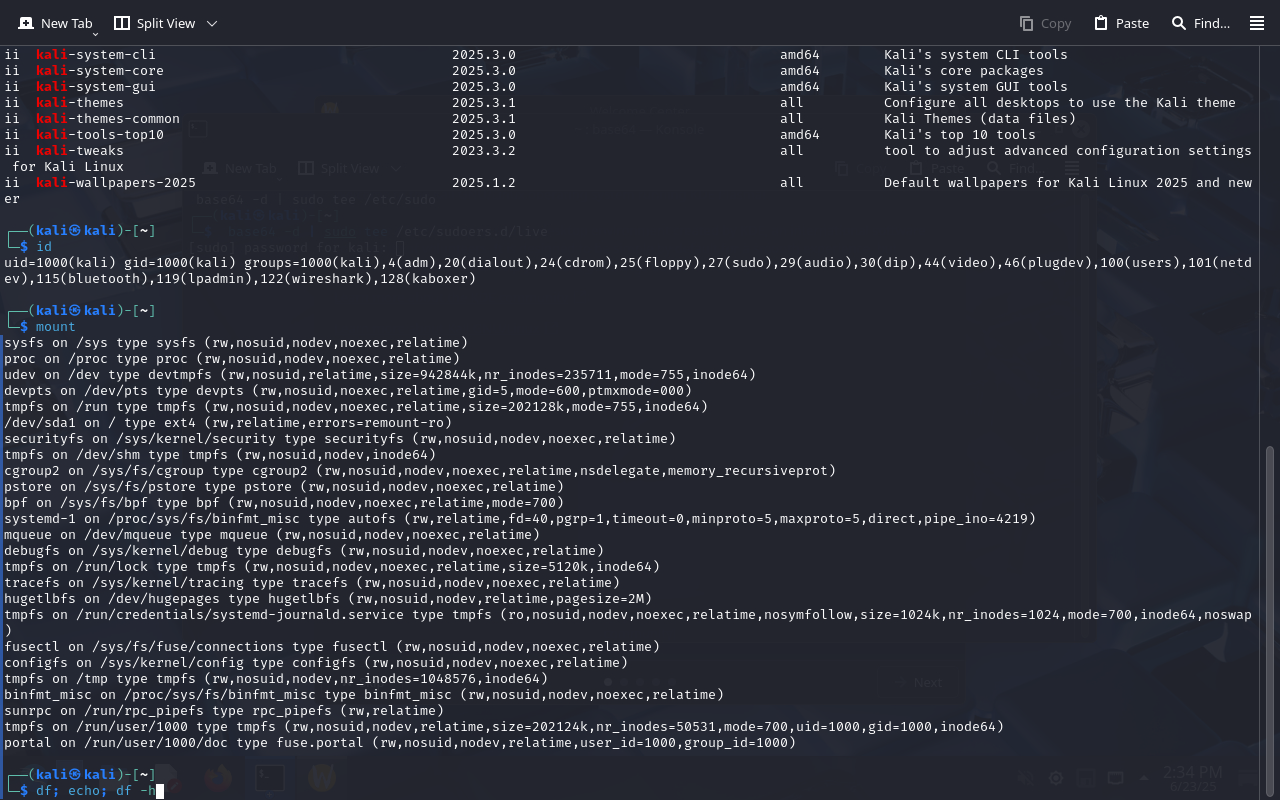Click the 'mqueue on /dev/mqueue' line
Screen dimensions: 1280x800
[x=272, y=535]
